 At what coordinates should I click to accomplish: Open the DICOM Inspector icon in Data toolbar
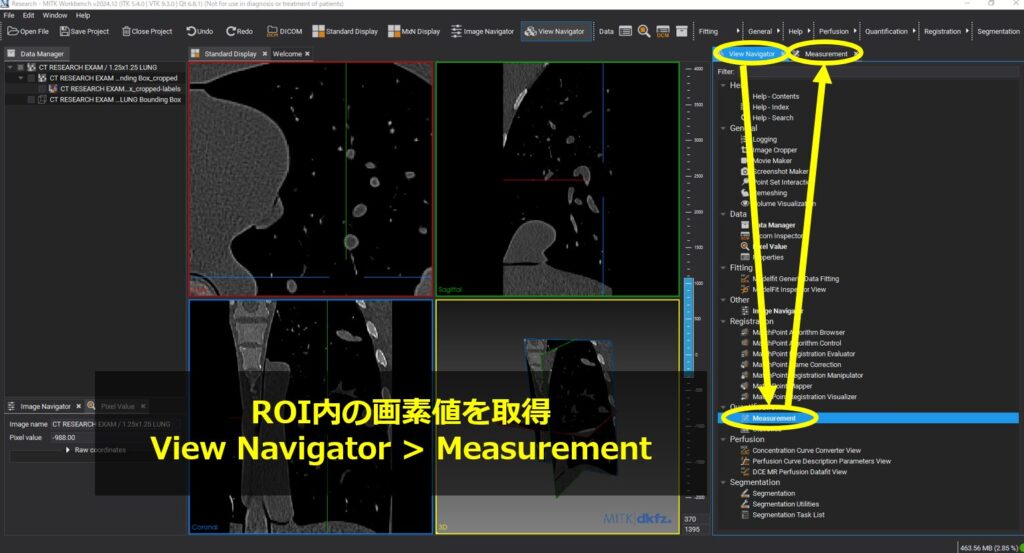pos(663,31)
